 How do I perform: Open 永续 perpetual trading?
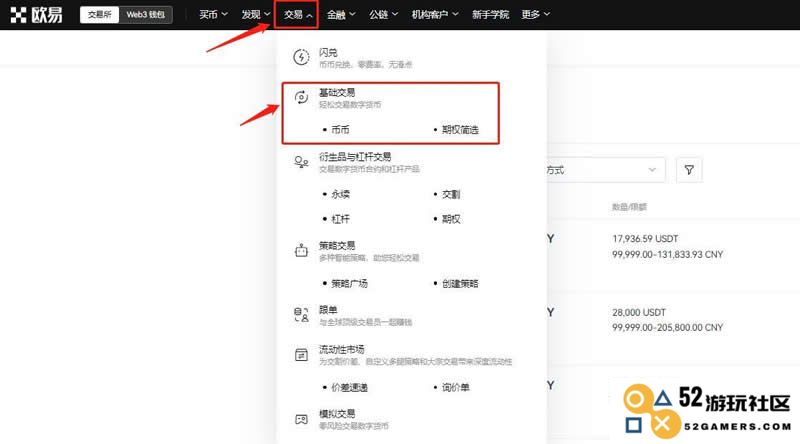(340, 194)
